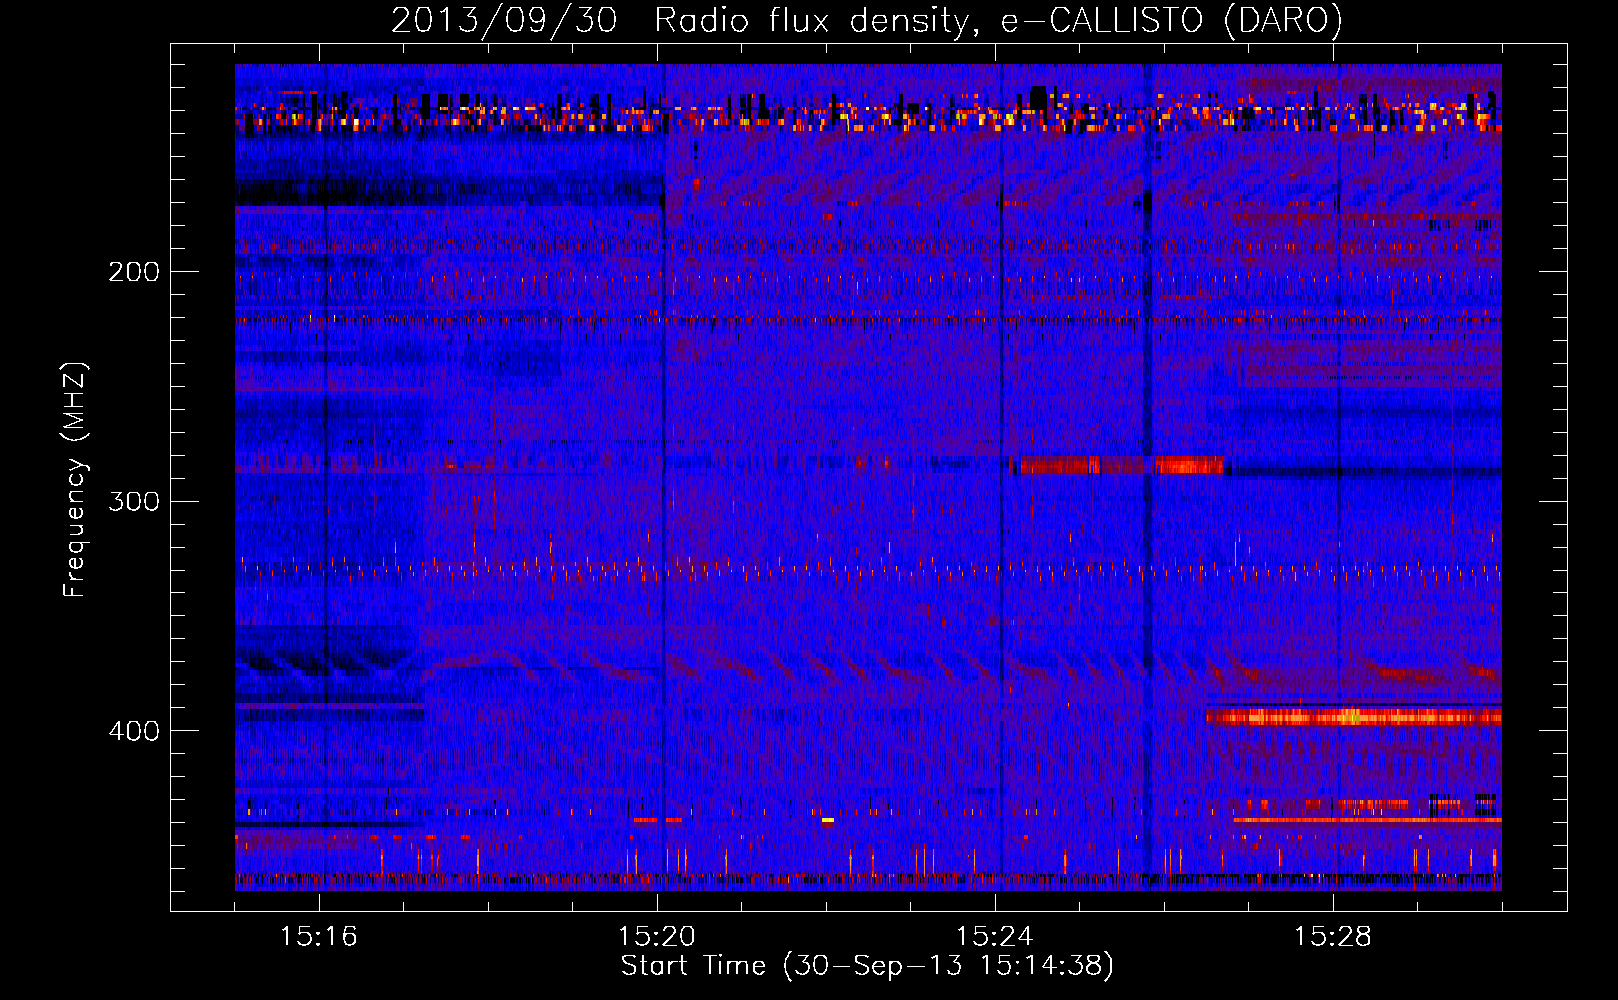Click the bright yellow-red band just above the 400 MHz level
The height and width of the screenshot is (1000, 1618).
[1354, 716]
